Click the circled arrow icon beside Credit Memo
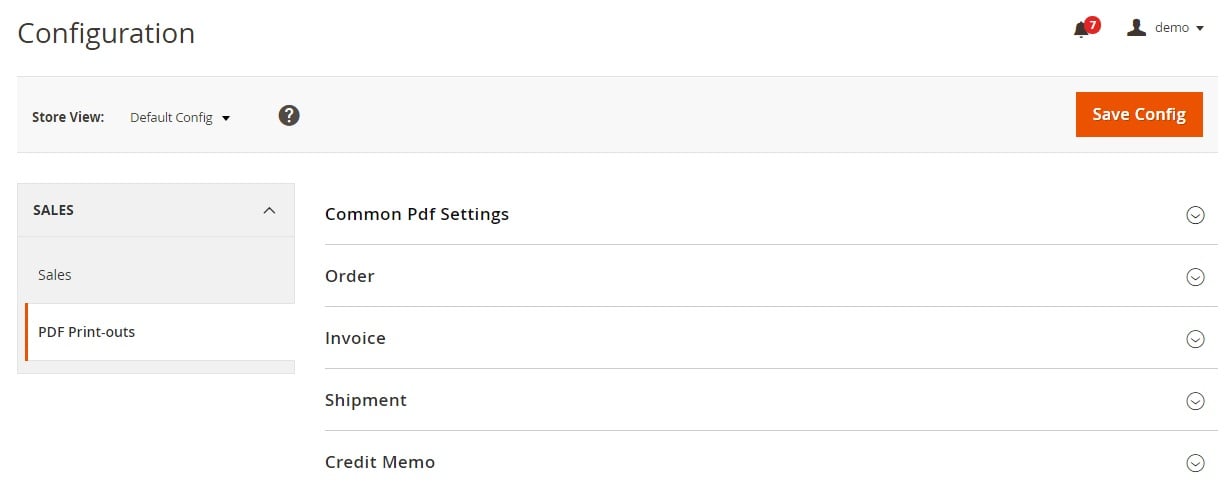 (1195, 463)
